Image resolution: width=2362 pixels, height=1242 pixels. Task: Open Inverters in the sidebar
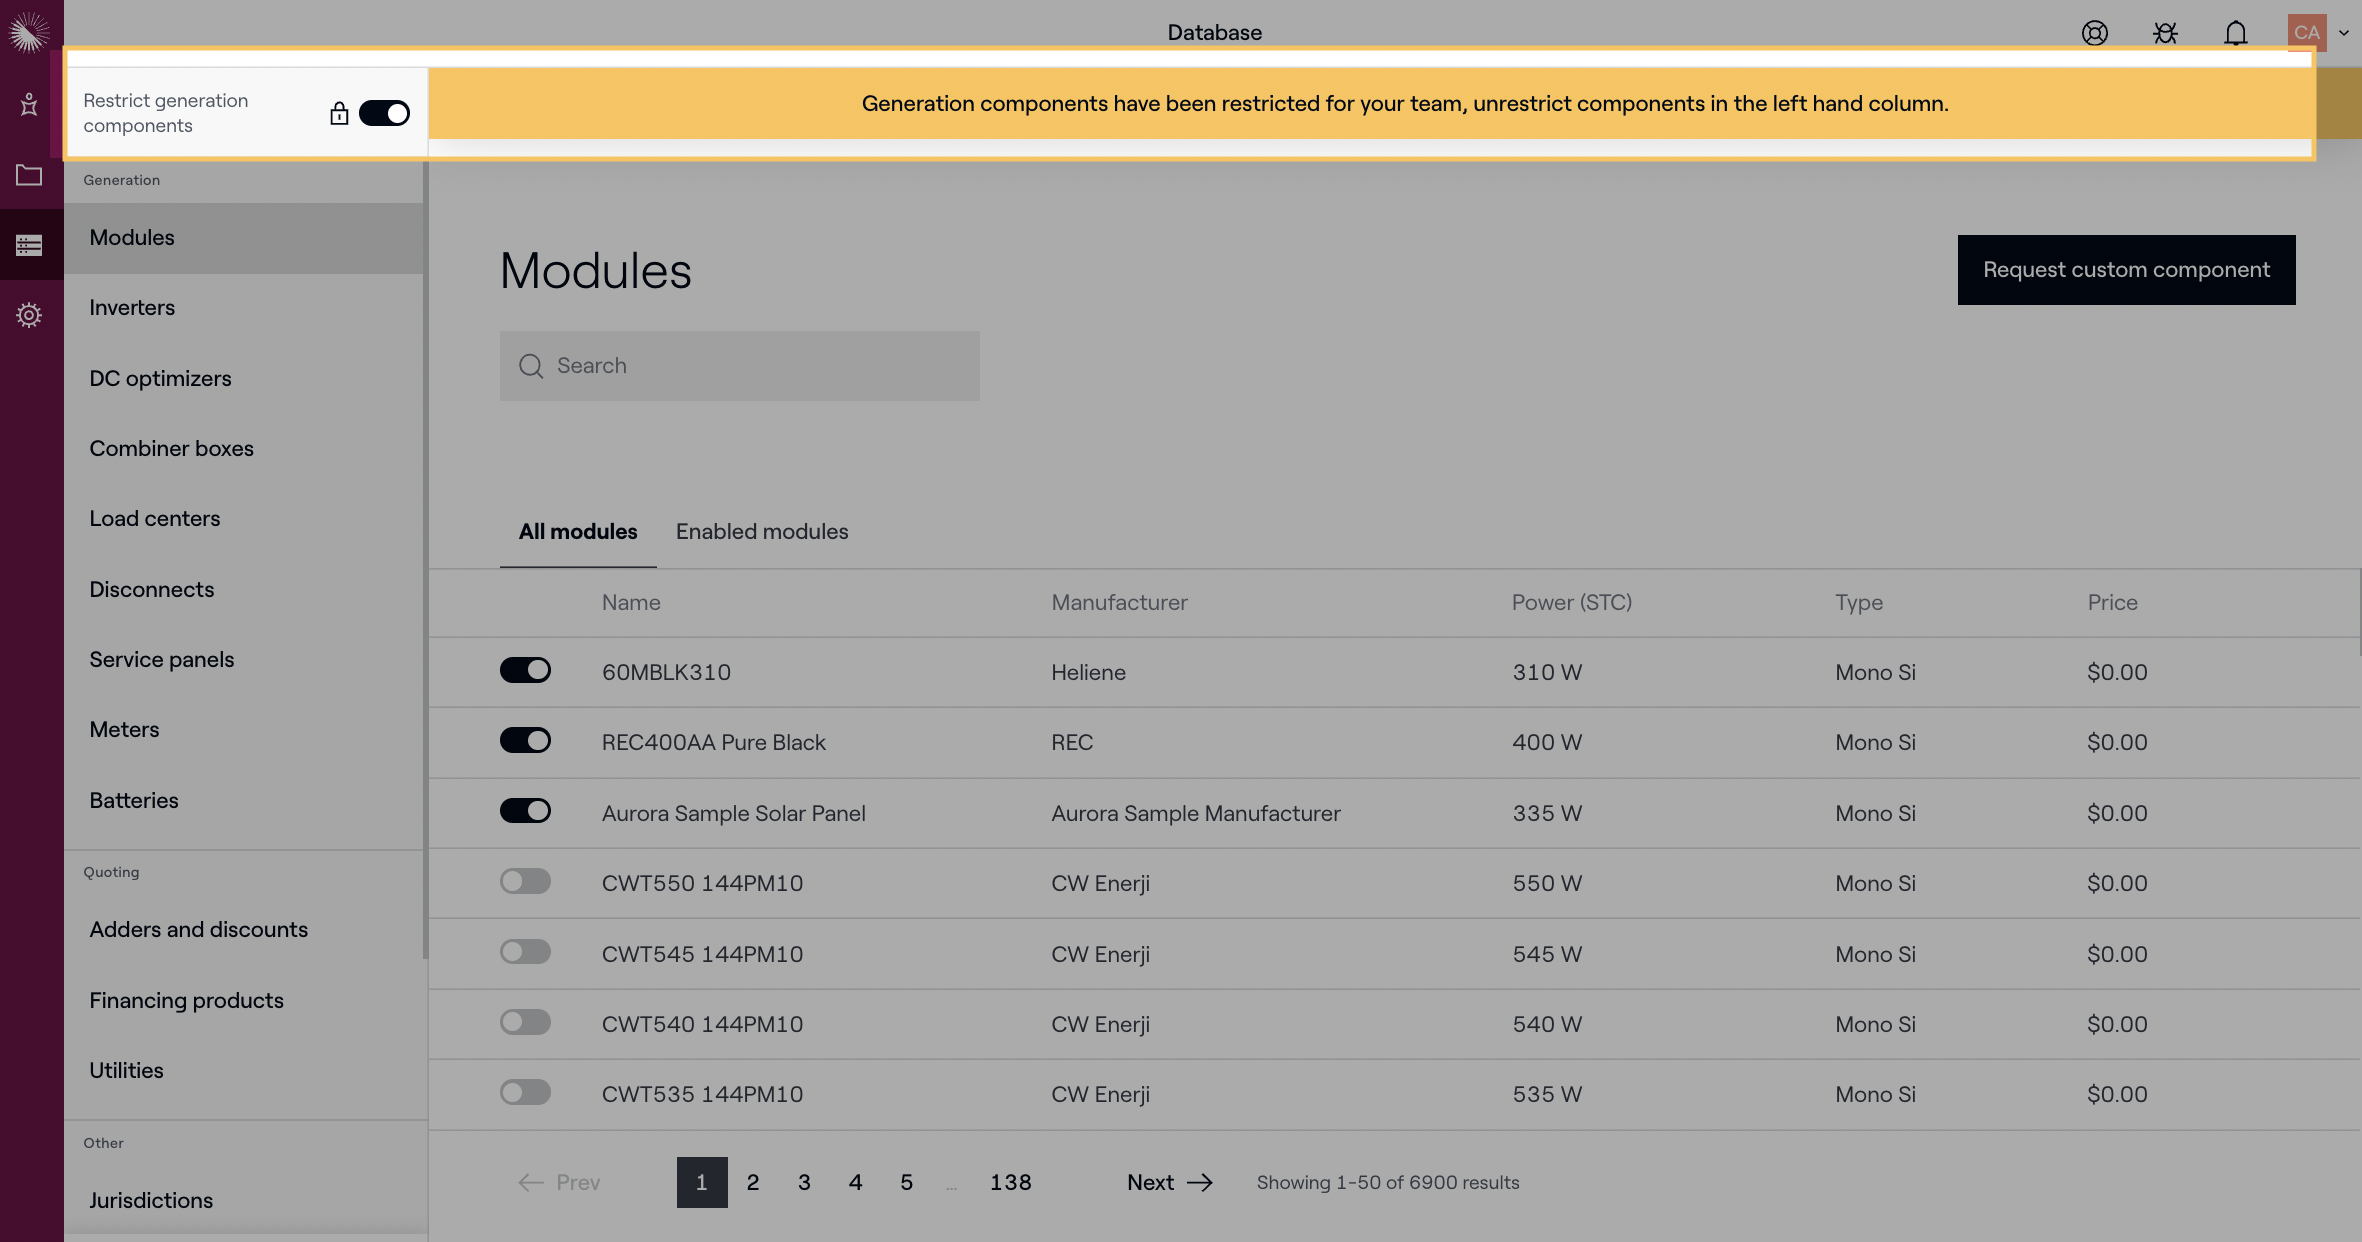(x=244, y=308)
